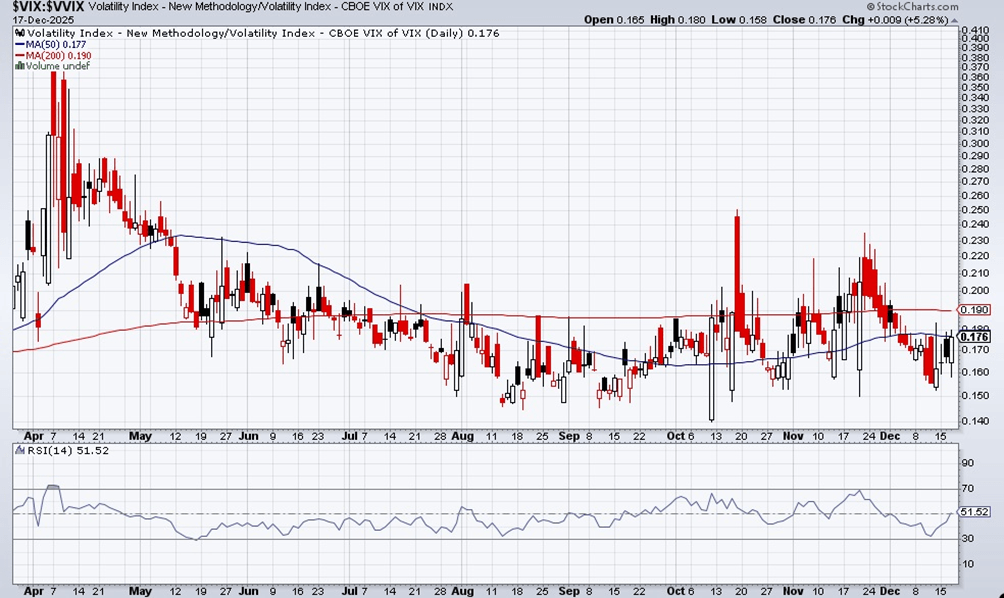
Task: Click the small up triangle after the Chg percentage
Action: pos(955,20)
